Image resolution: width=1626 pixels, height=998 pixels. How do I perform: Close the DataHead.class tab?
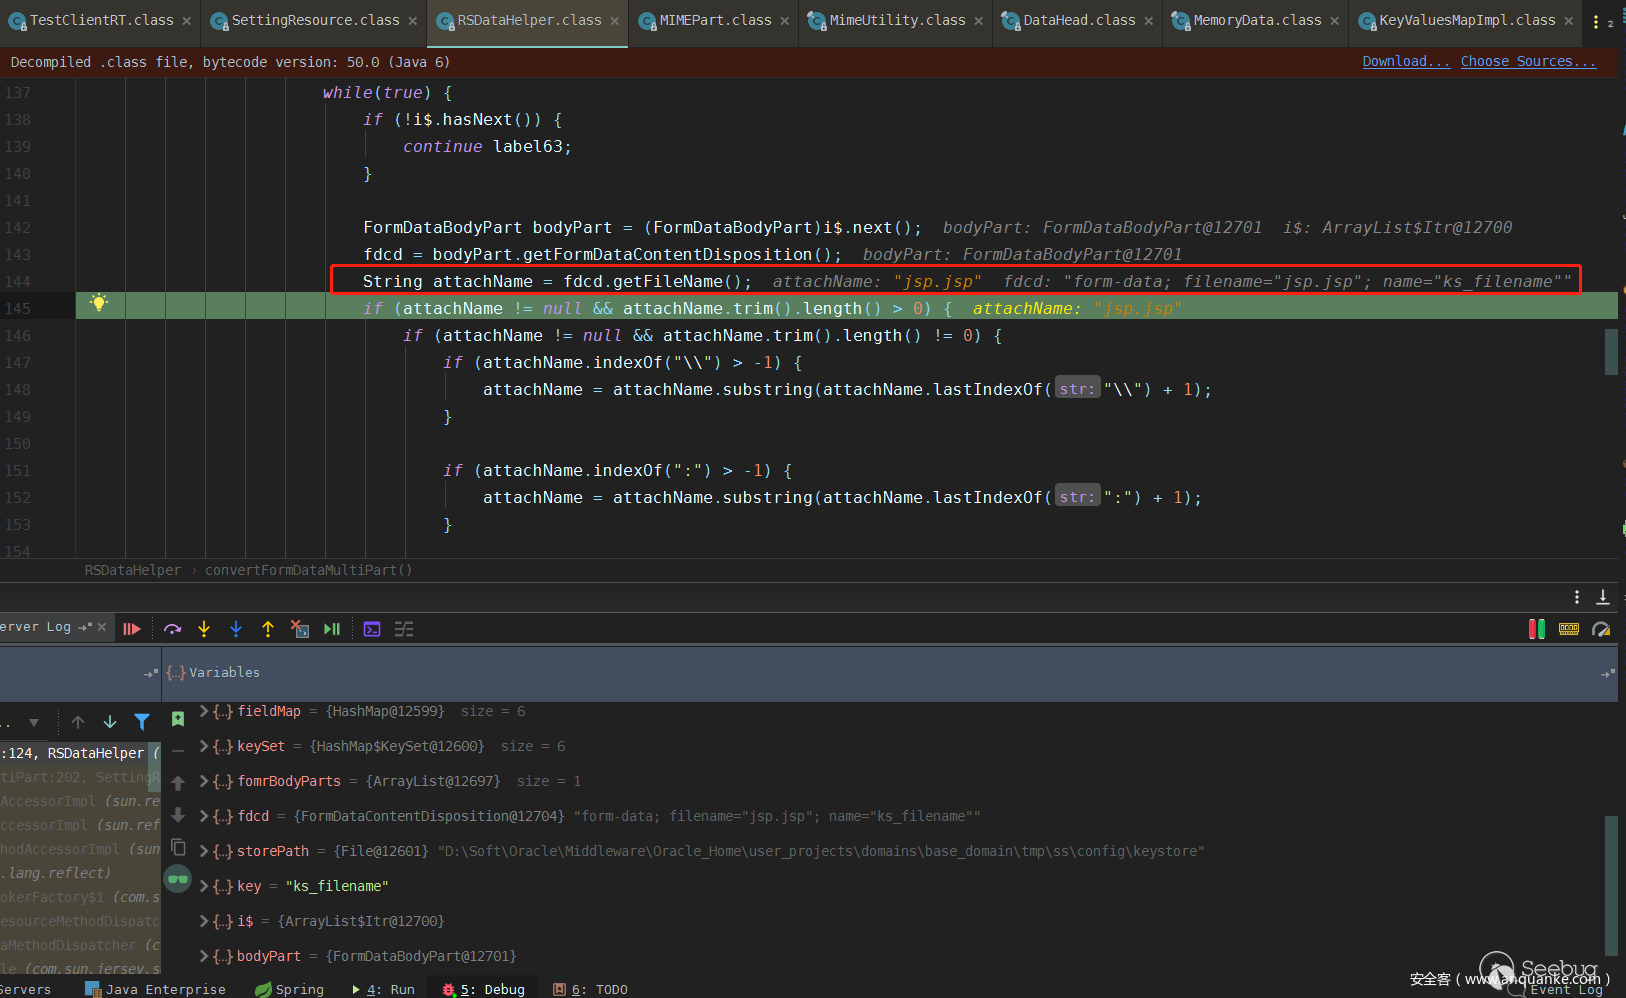coord(1149,21)
